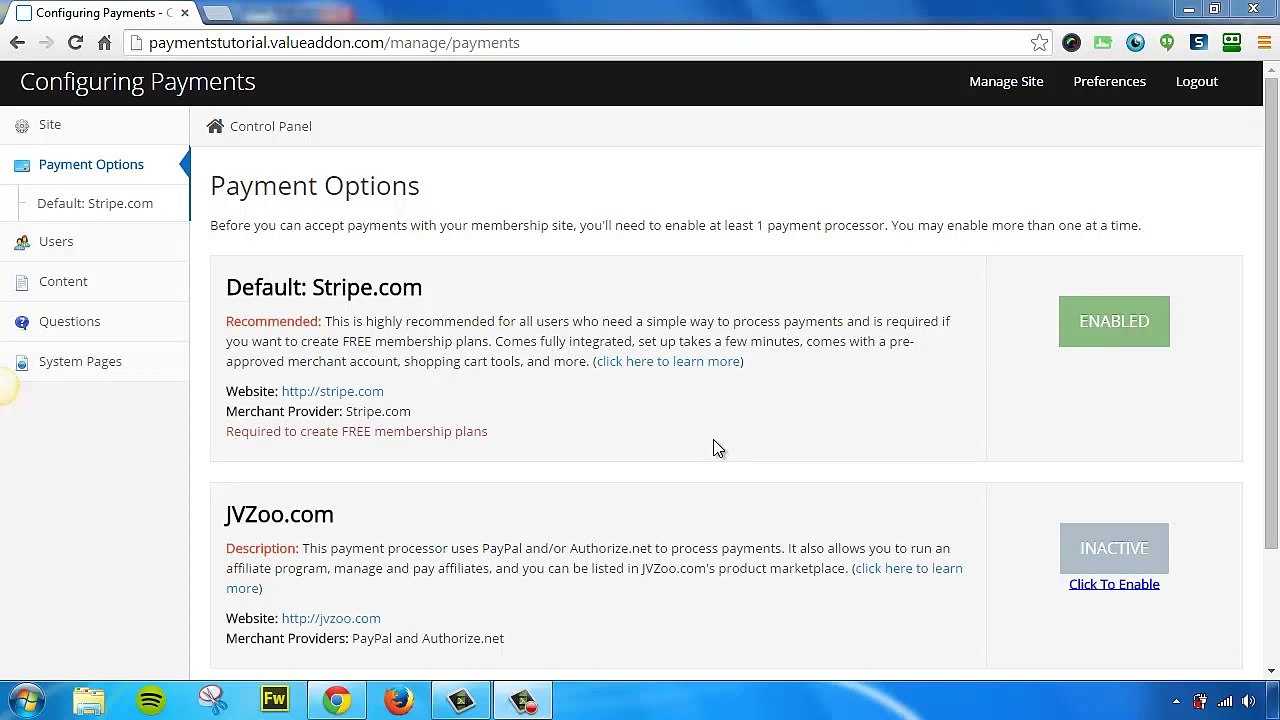Open the green Hangouts quote extension
This screenshot has height=720, width=1280.
(1167, 43)
